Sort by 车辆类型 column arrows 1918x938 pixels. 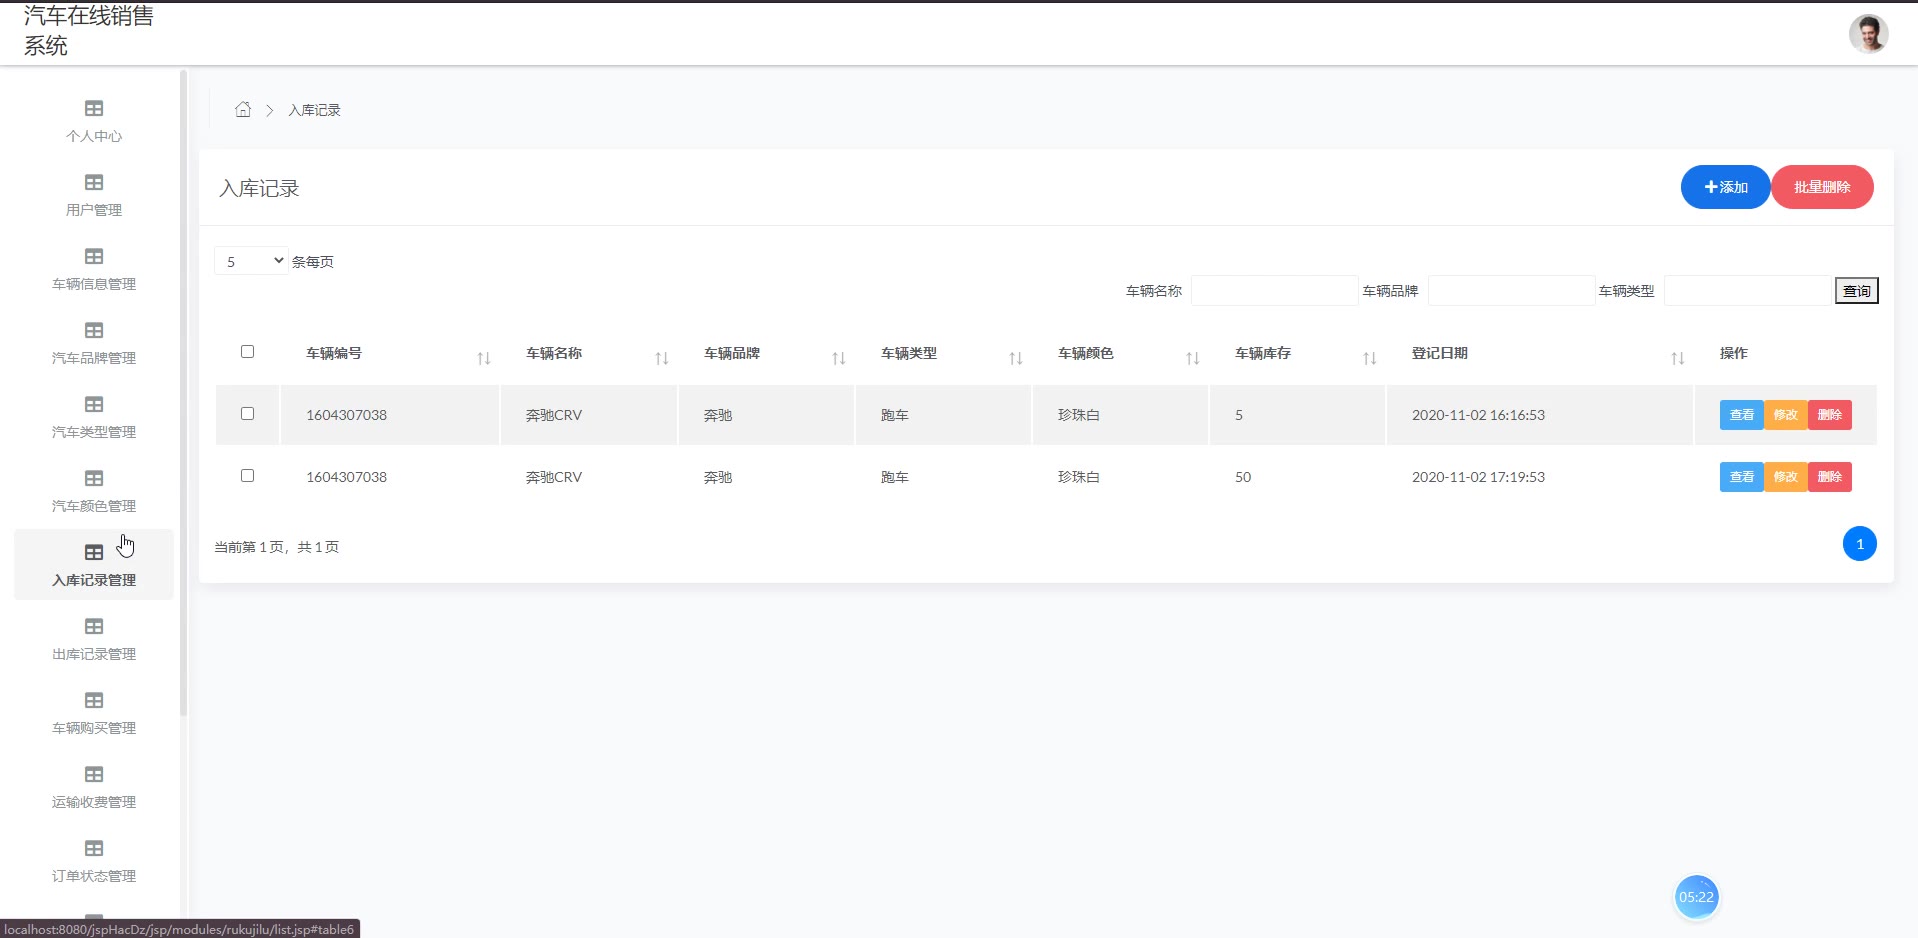pos(1016,358)
